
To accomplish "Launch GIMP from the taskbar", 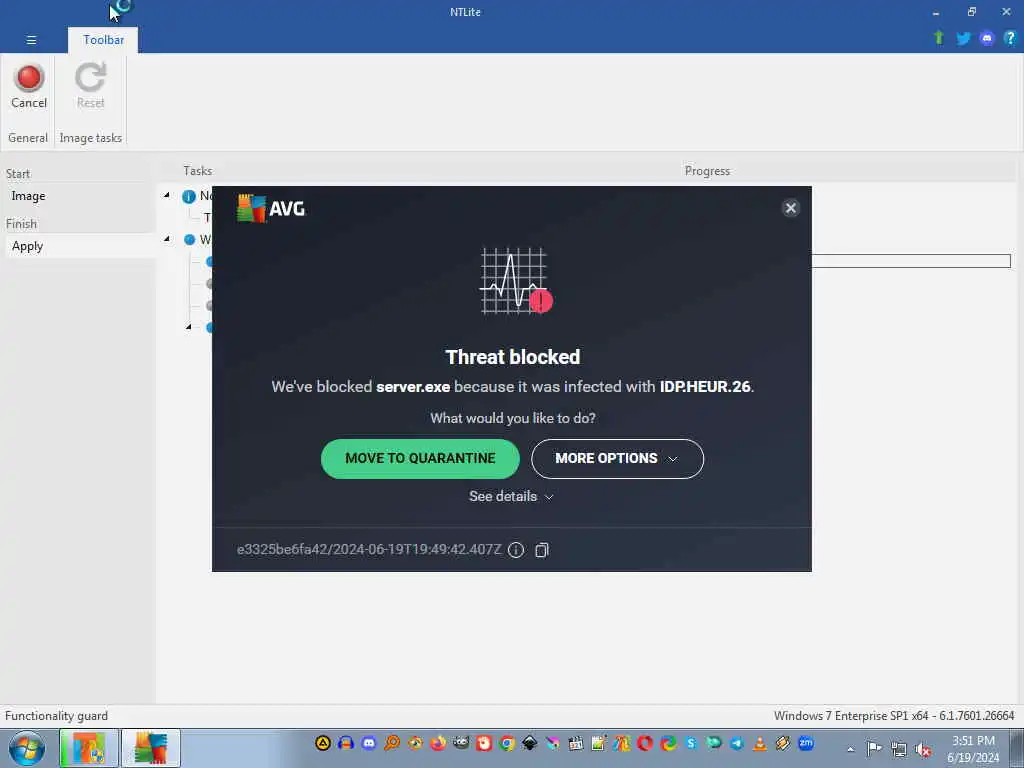I will [461, 743].
